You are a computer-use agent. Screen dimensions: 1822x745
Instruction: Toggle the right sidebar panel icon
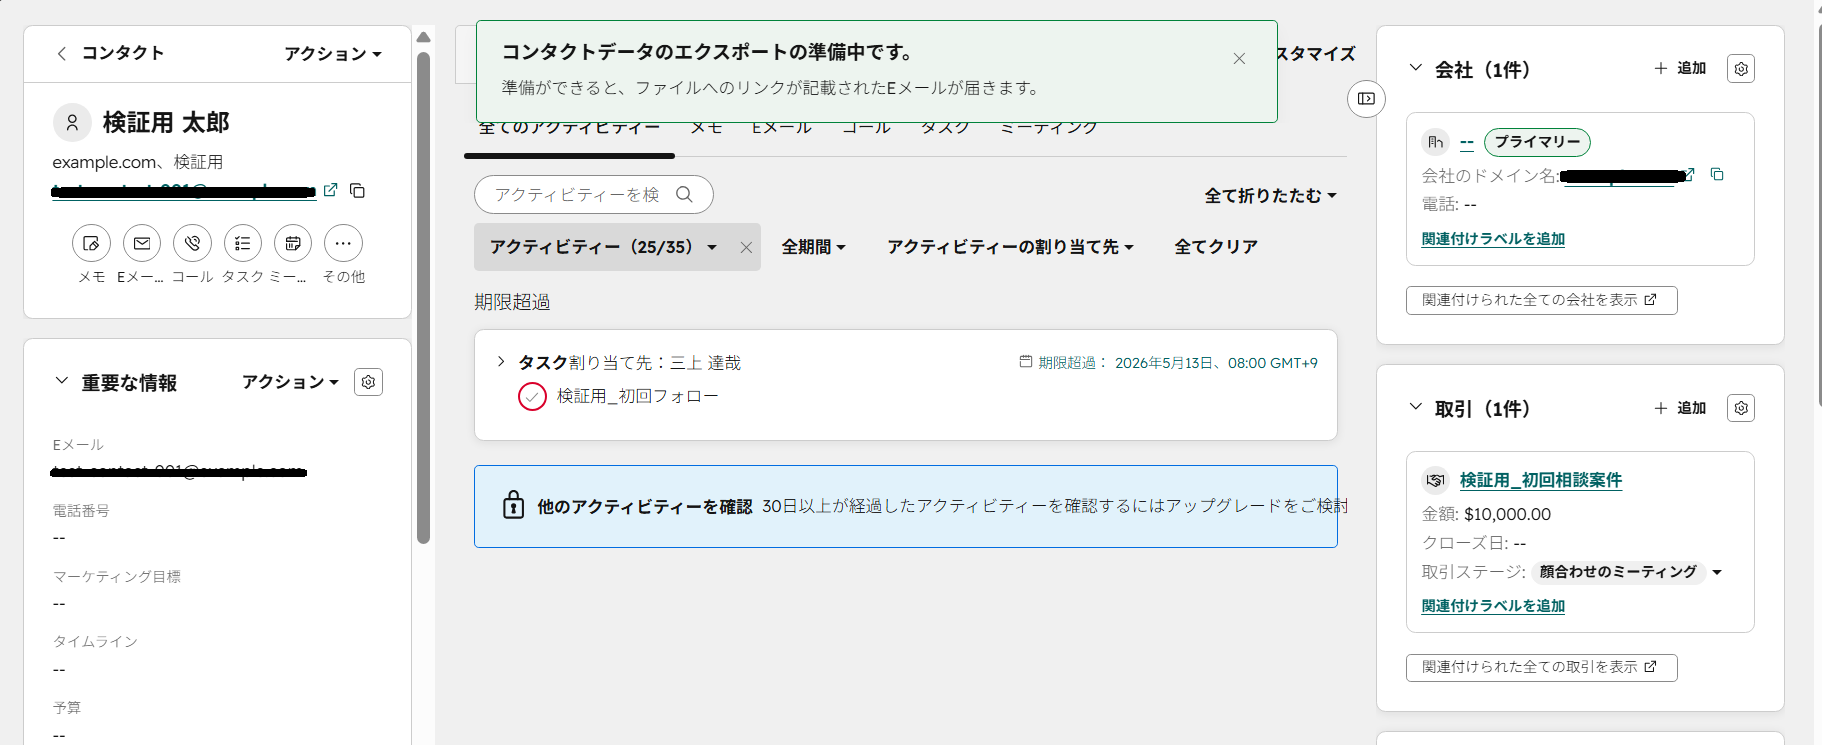pos(1366,99)
